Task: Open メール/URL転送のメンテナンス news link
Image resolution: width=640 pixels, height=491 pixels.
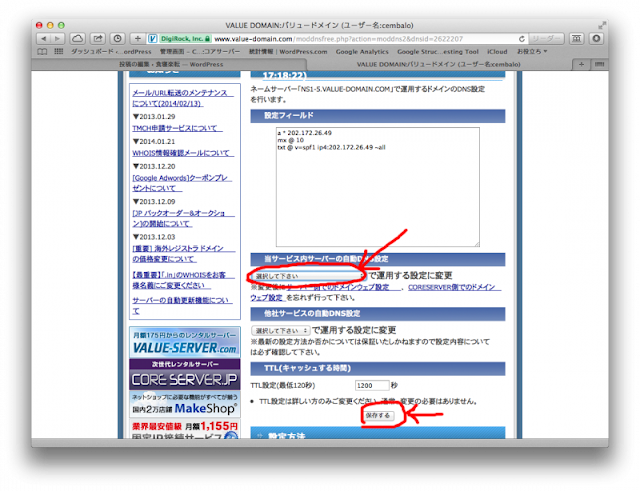Action: tap(182, 98)
